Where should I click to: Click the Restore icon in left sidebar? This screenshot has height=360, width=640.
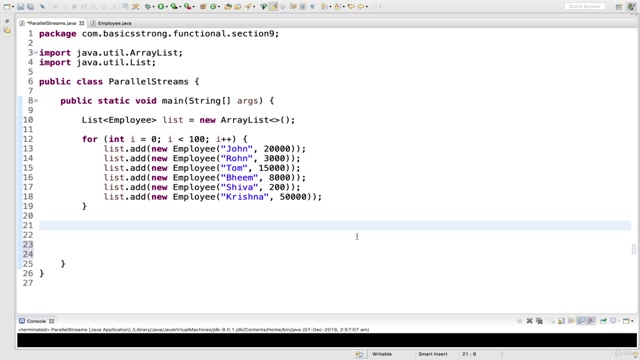click(x=7, y=21)
